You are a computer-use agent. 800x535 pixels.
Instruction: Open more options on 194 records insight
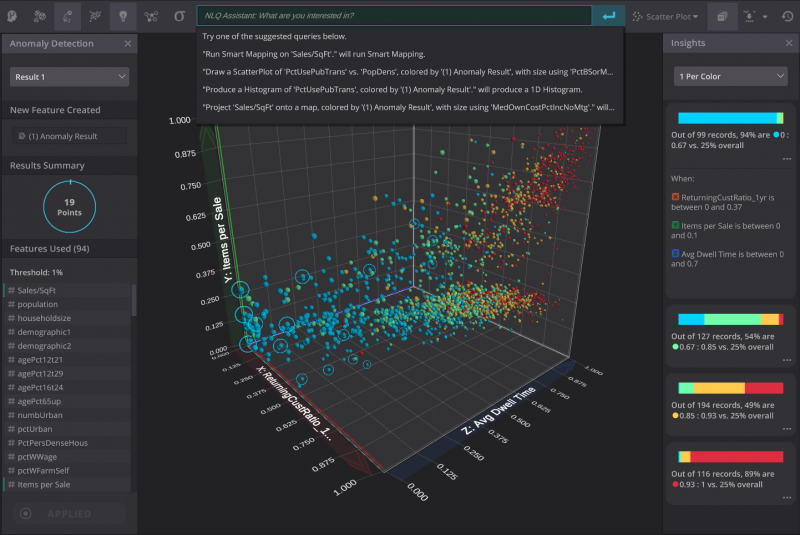coord(787,429)
